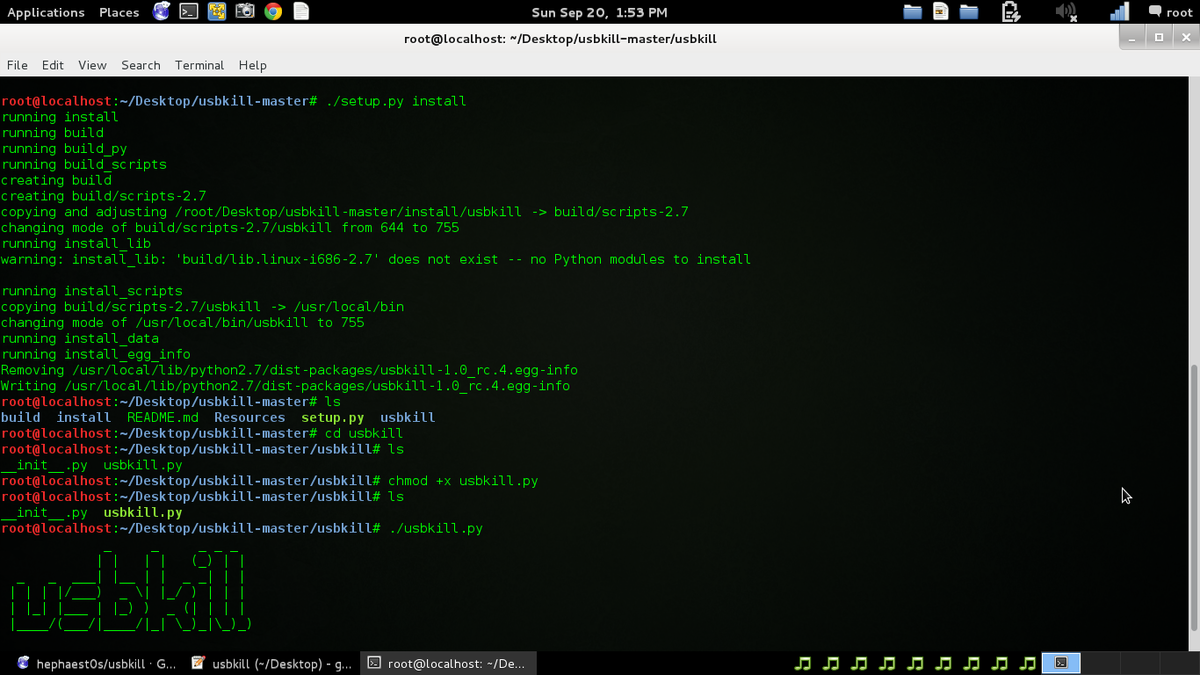Switch to usbkill (~/Desktop) gedit window

pyautogui.click(x=270, y=663)
